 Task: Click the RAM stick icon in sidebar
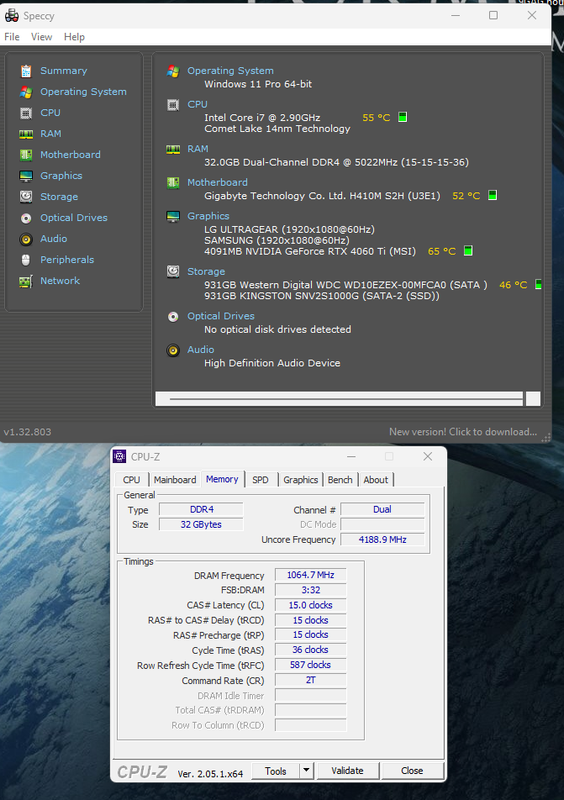[26, 134]
